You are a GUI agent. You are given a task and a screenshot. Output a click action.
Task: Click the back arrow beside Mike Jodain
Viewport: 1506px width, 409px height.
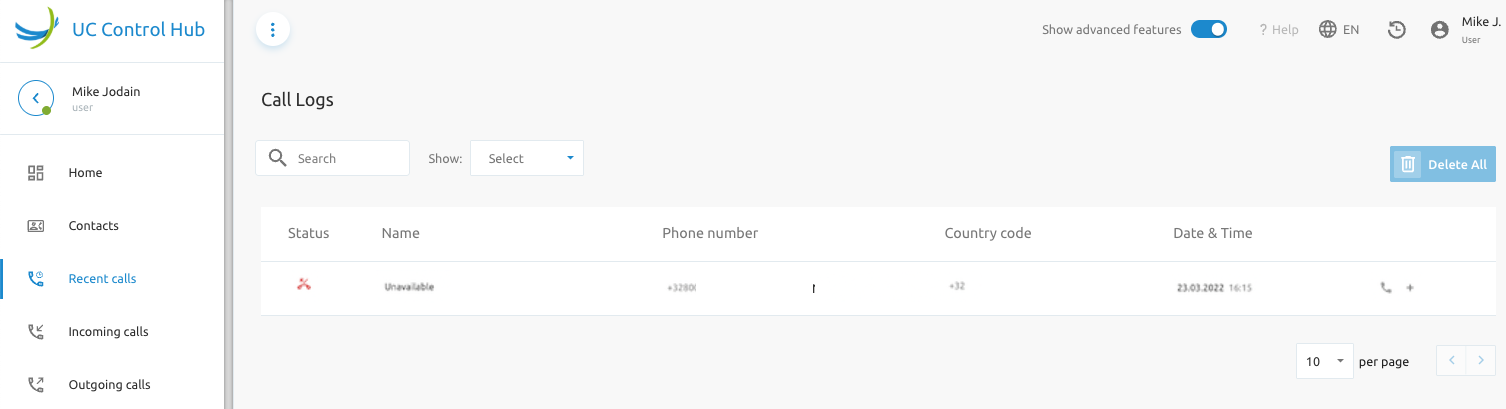point(36,98)
